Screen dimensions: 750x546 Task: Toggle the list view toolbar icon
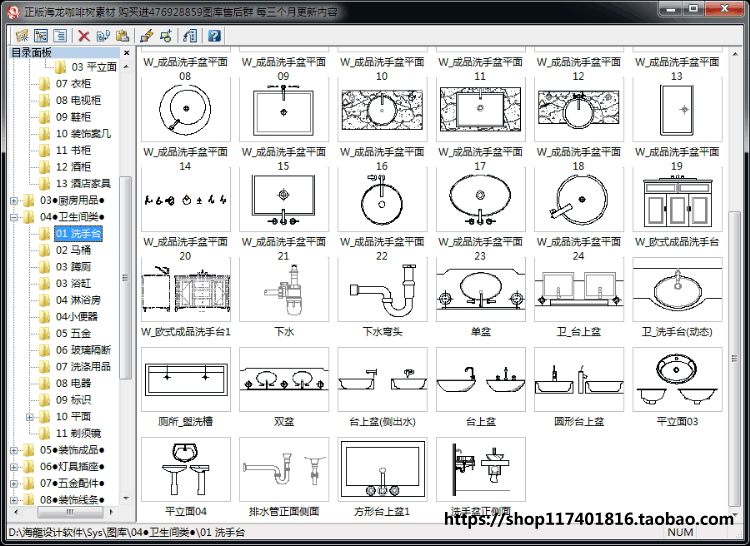(60, 35)
